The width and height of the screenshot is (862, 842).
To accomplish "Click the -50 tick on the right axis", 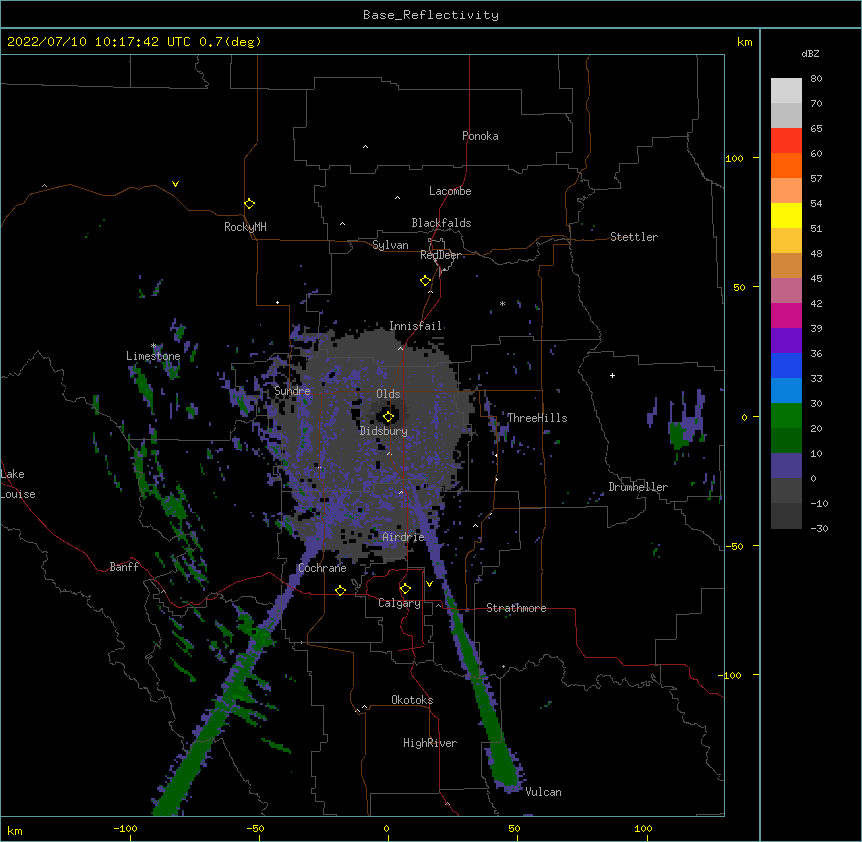I will (x=734, y=546).
